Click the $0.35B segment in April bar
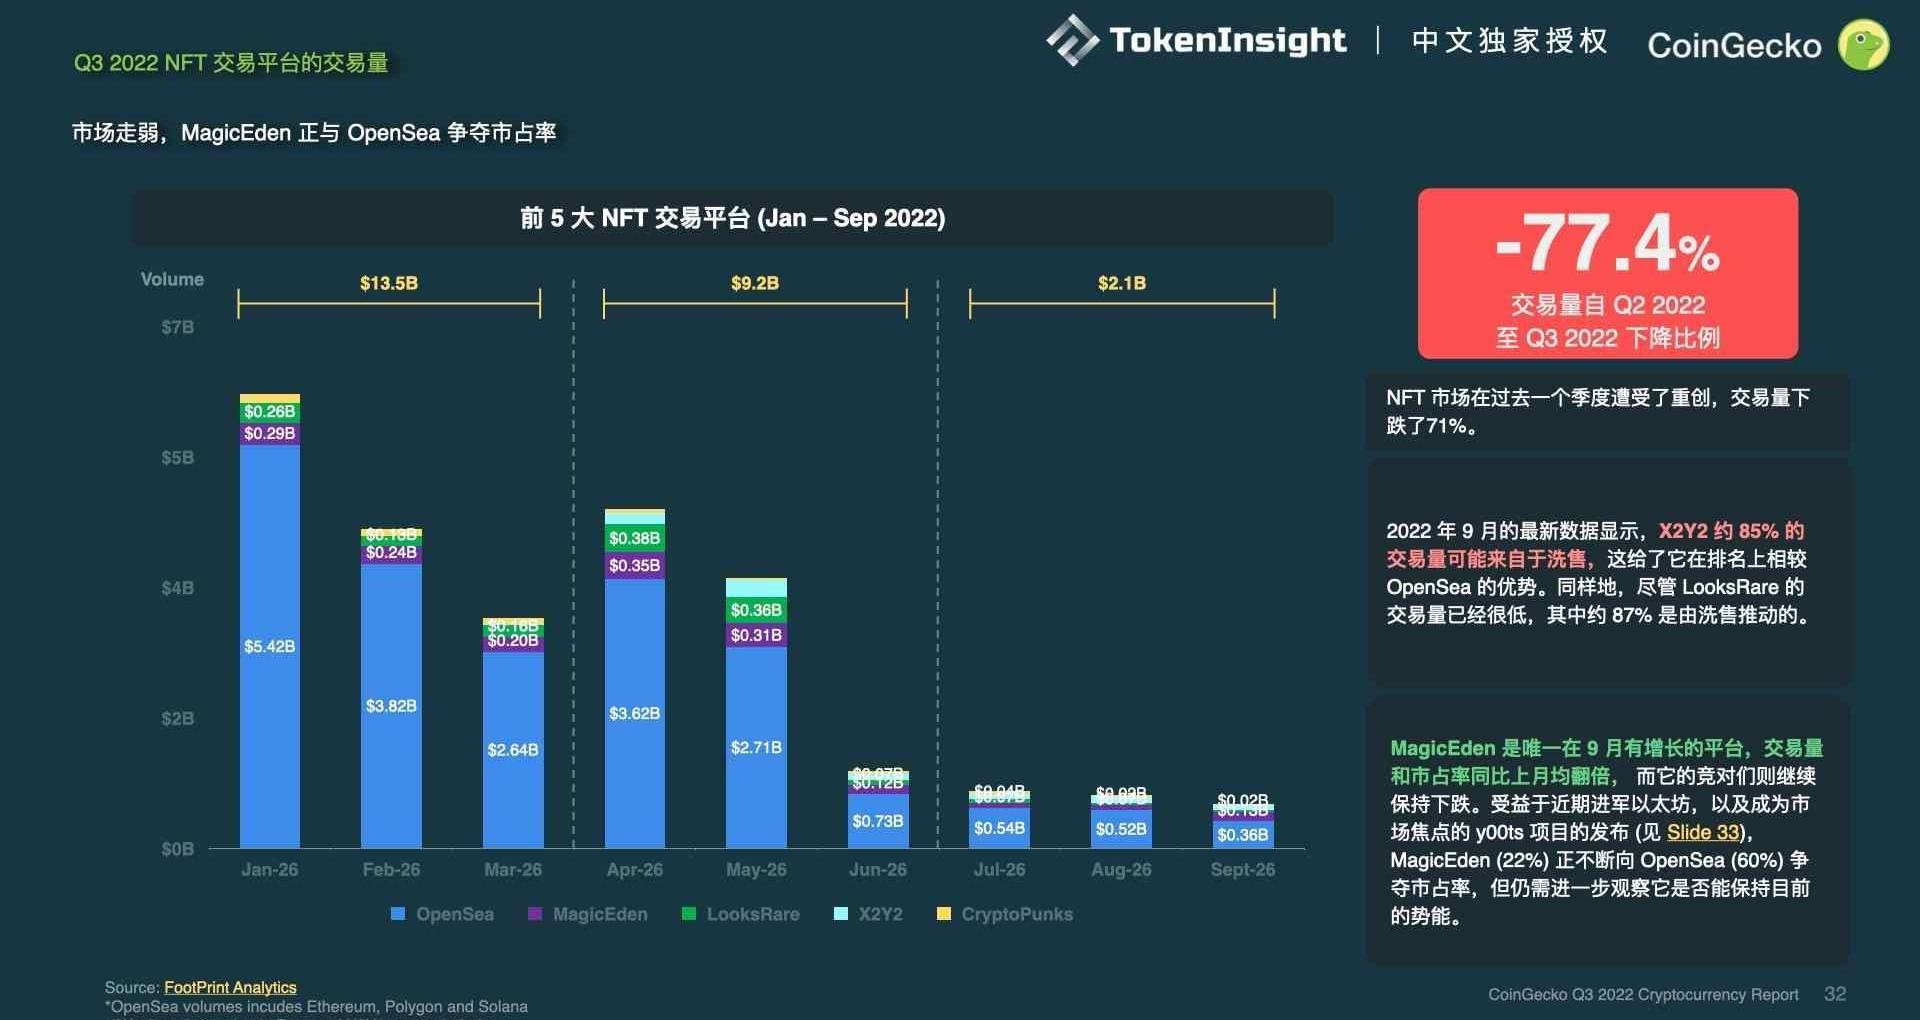1920x1020 pixels. click(635, 565)
